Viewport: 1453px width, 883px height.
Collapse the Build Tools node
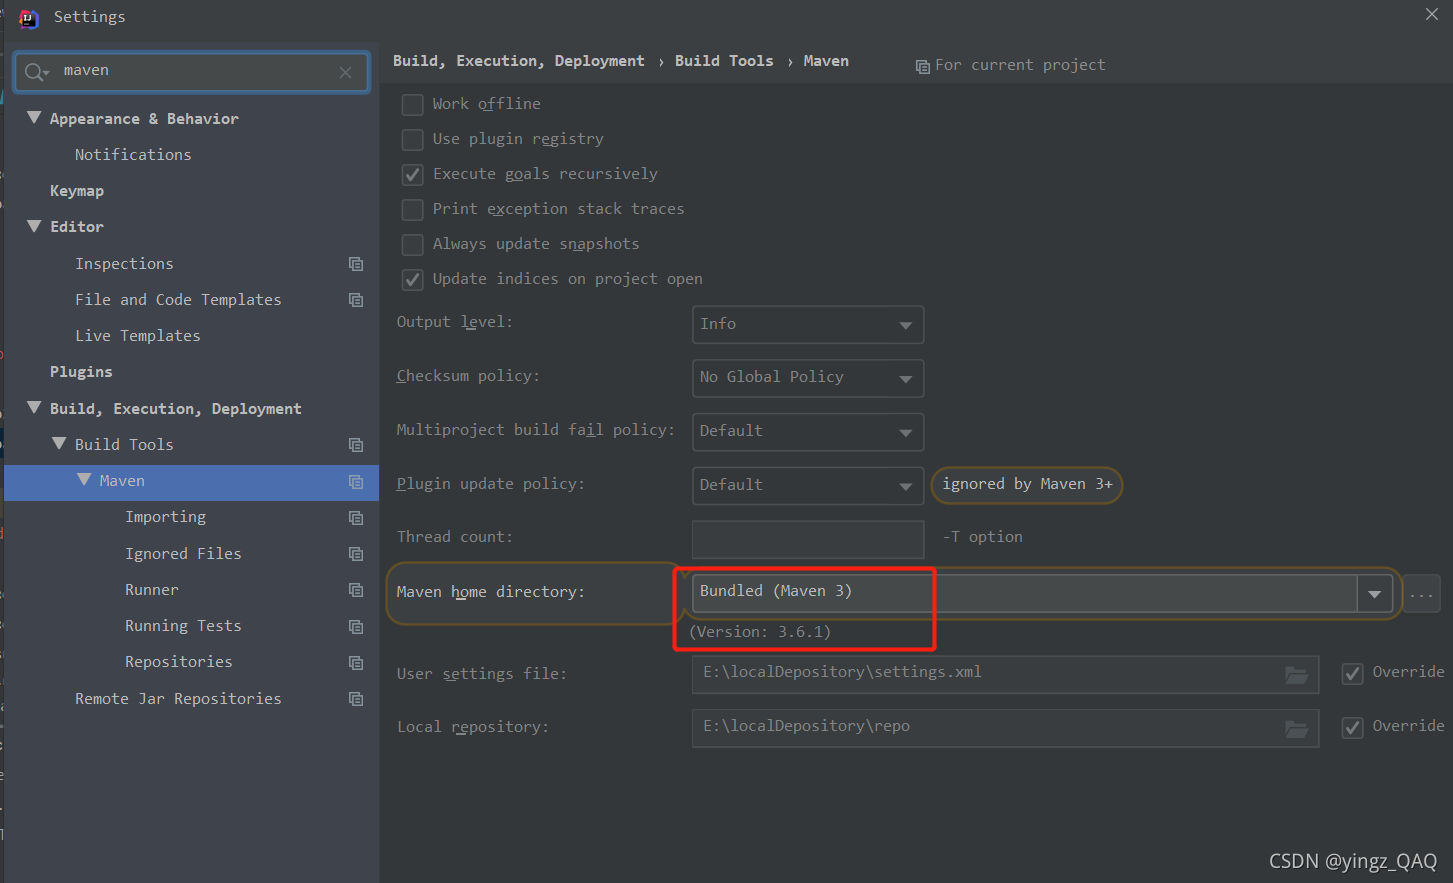pyautogui.click(x=59, y=444)
